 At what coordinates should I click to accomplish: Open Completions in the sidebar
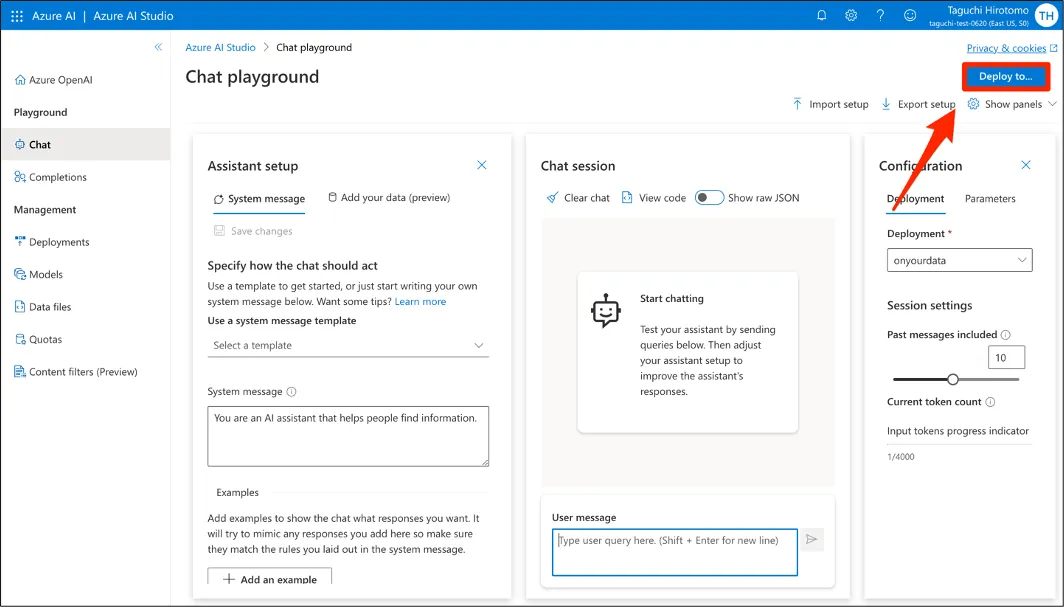point(57,177)
